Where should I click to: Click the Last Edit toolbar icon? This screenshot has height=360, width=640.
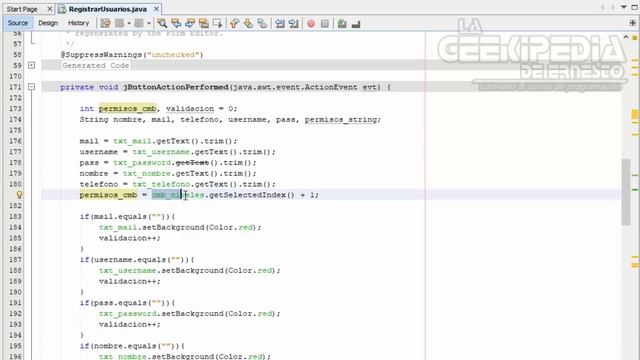coord(105,23)
